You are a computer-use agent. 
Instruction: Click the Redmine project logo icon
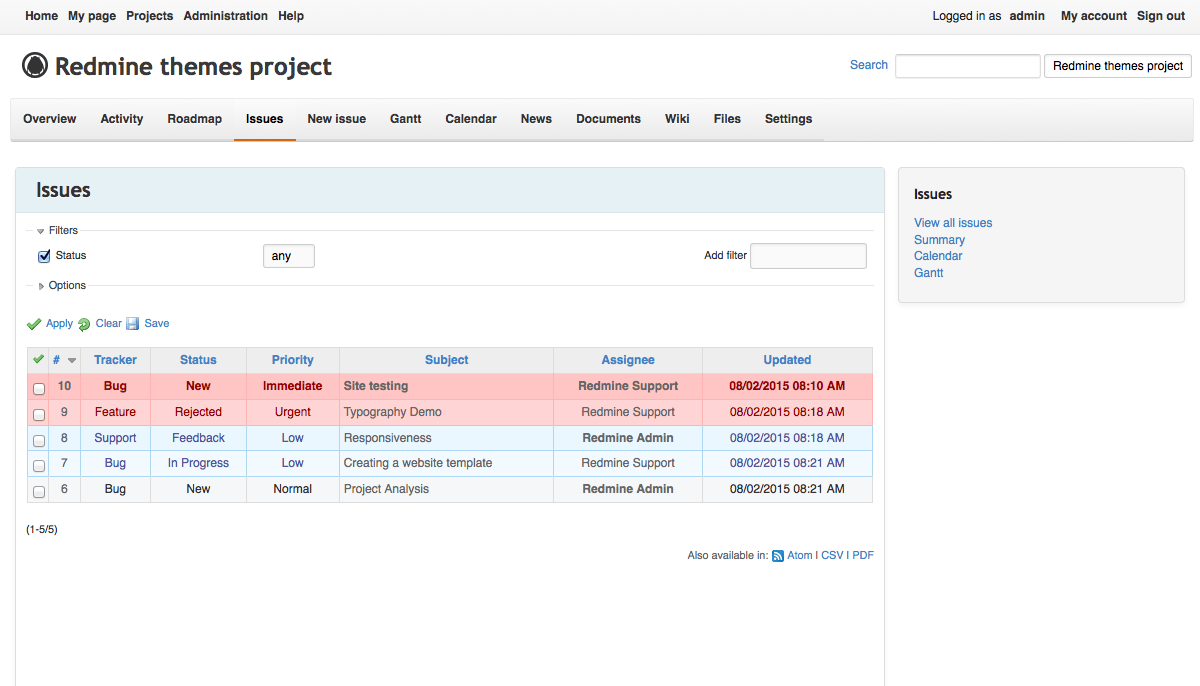(x=35, y=66)
